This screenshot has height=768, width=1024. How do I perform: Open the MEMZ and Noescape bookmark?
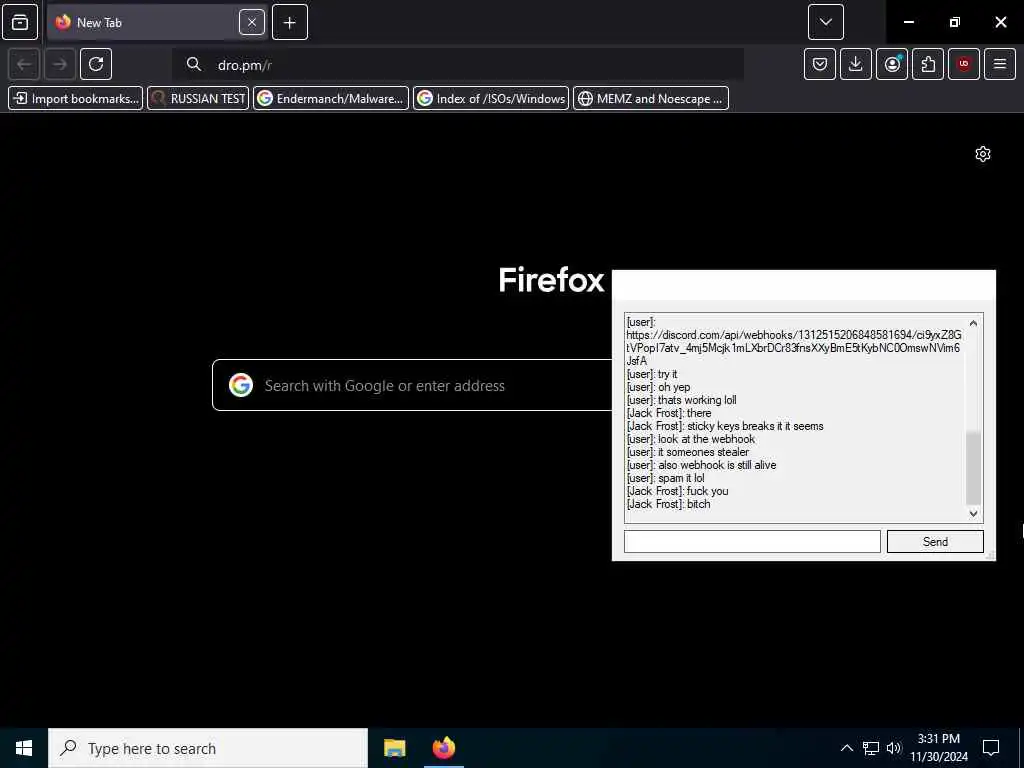tap(651, 99)
